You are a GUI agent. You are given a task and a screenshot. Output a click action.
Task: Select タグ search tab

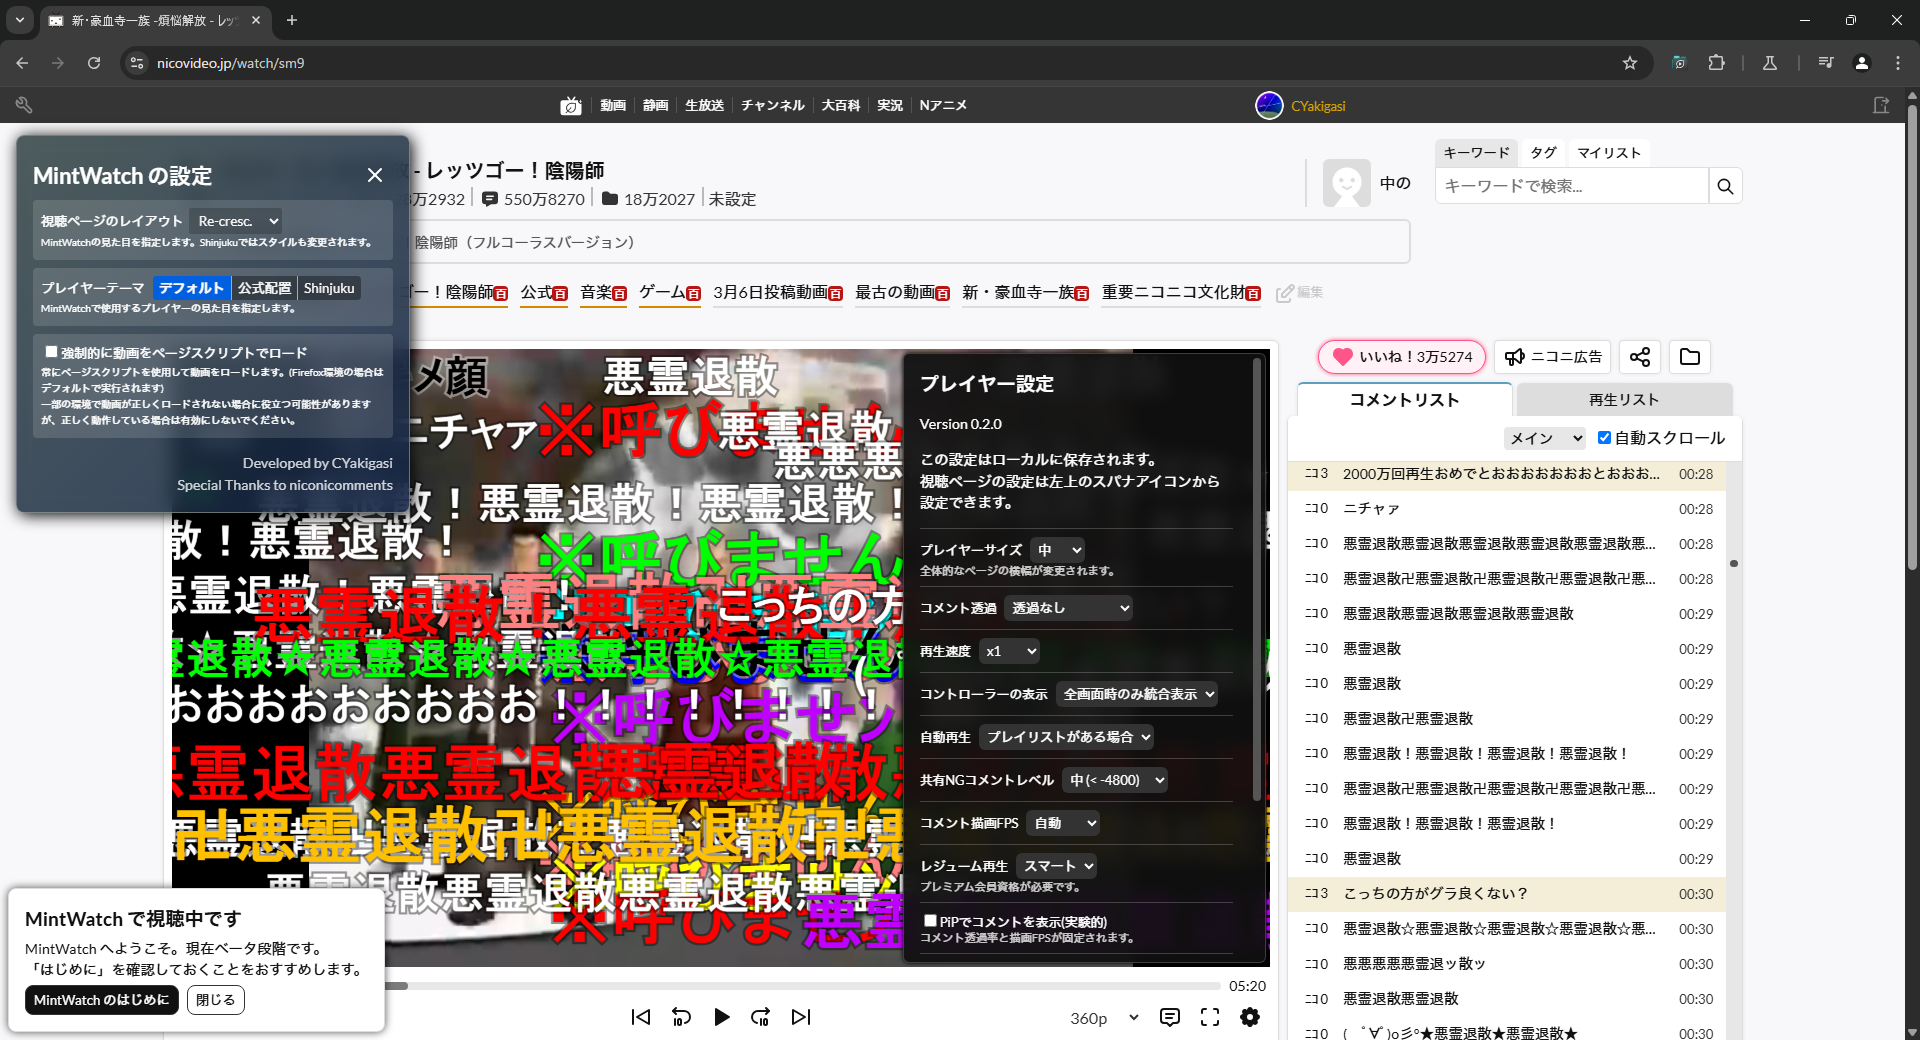(1543, 153)
